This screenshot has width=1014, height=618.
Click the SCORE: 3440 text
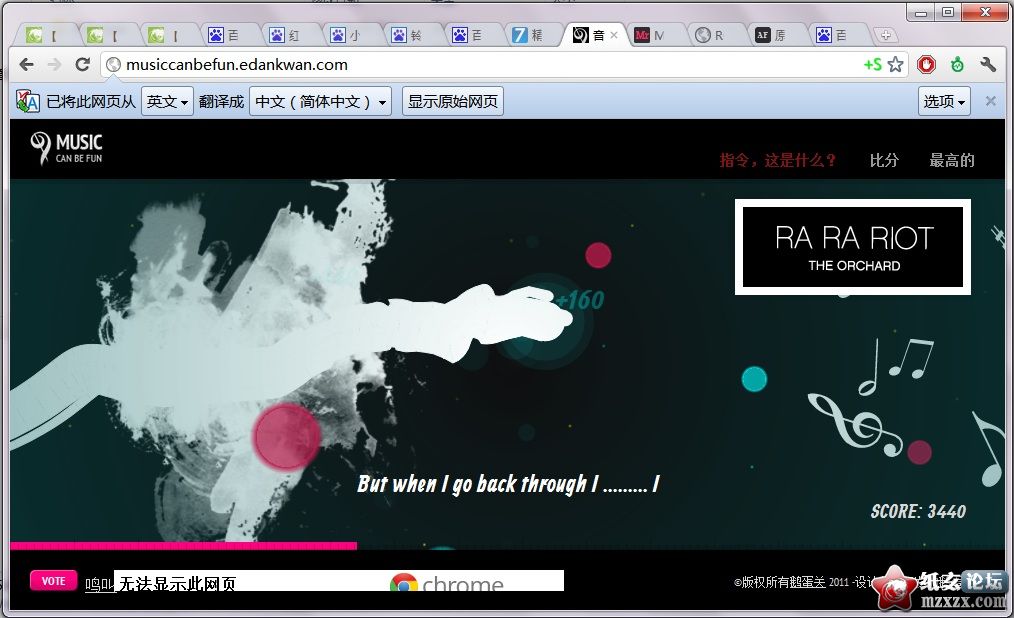pos(918,511)
